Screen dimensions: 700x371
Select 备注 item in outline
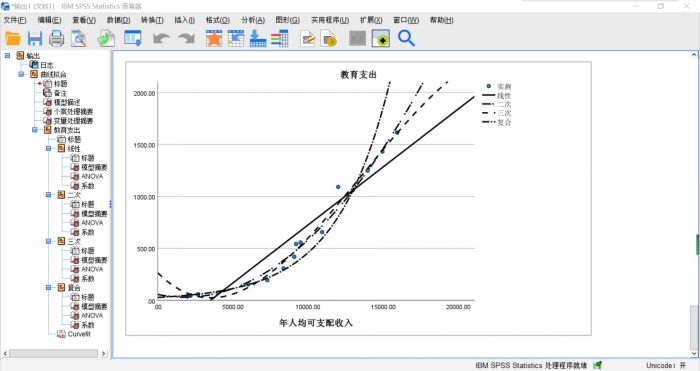tap(60, 93)
